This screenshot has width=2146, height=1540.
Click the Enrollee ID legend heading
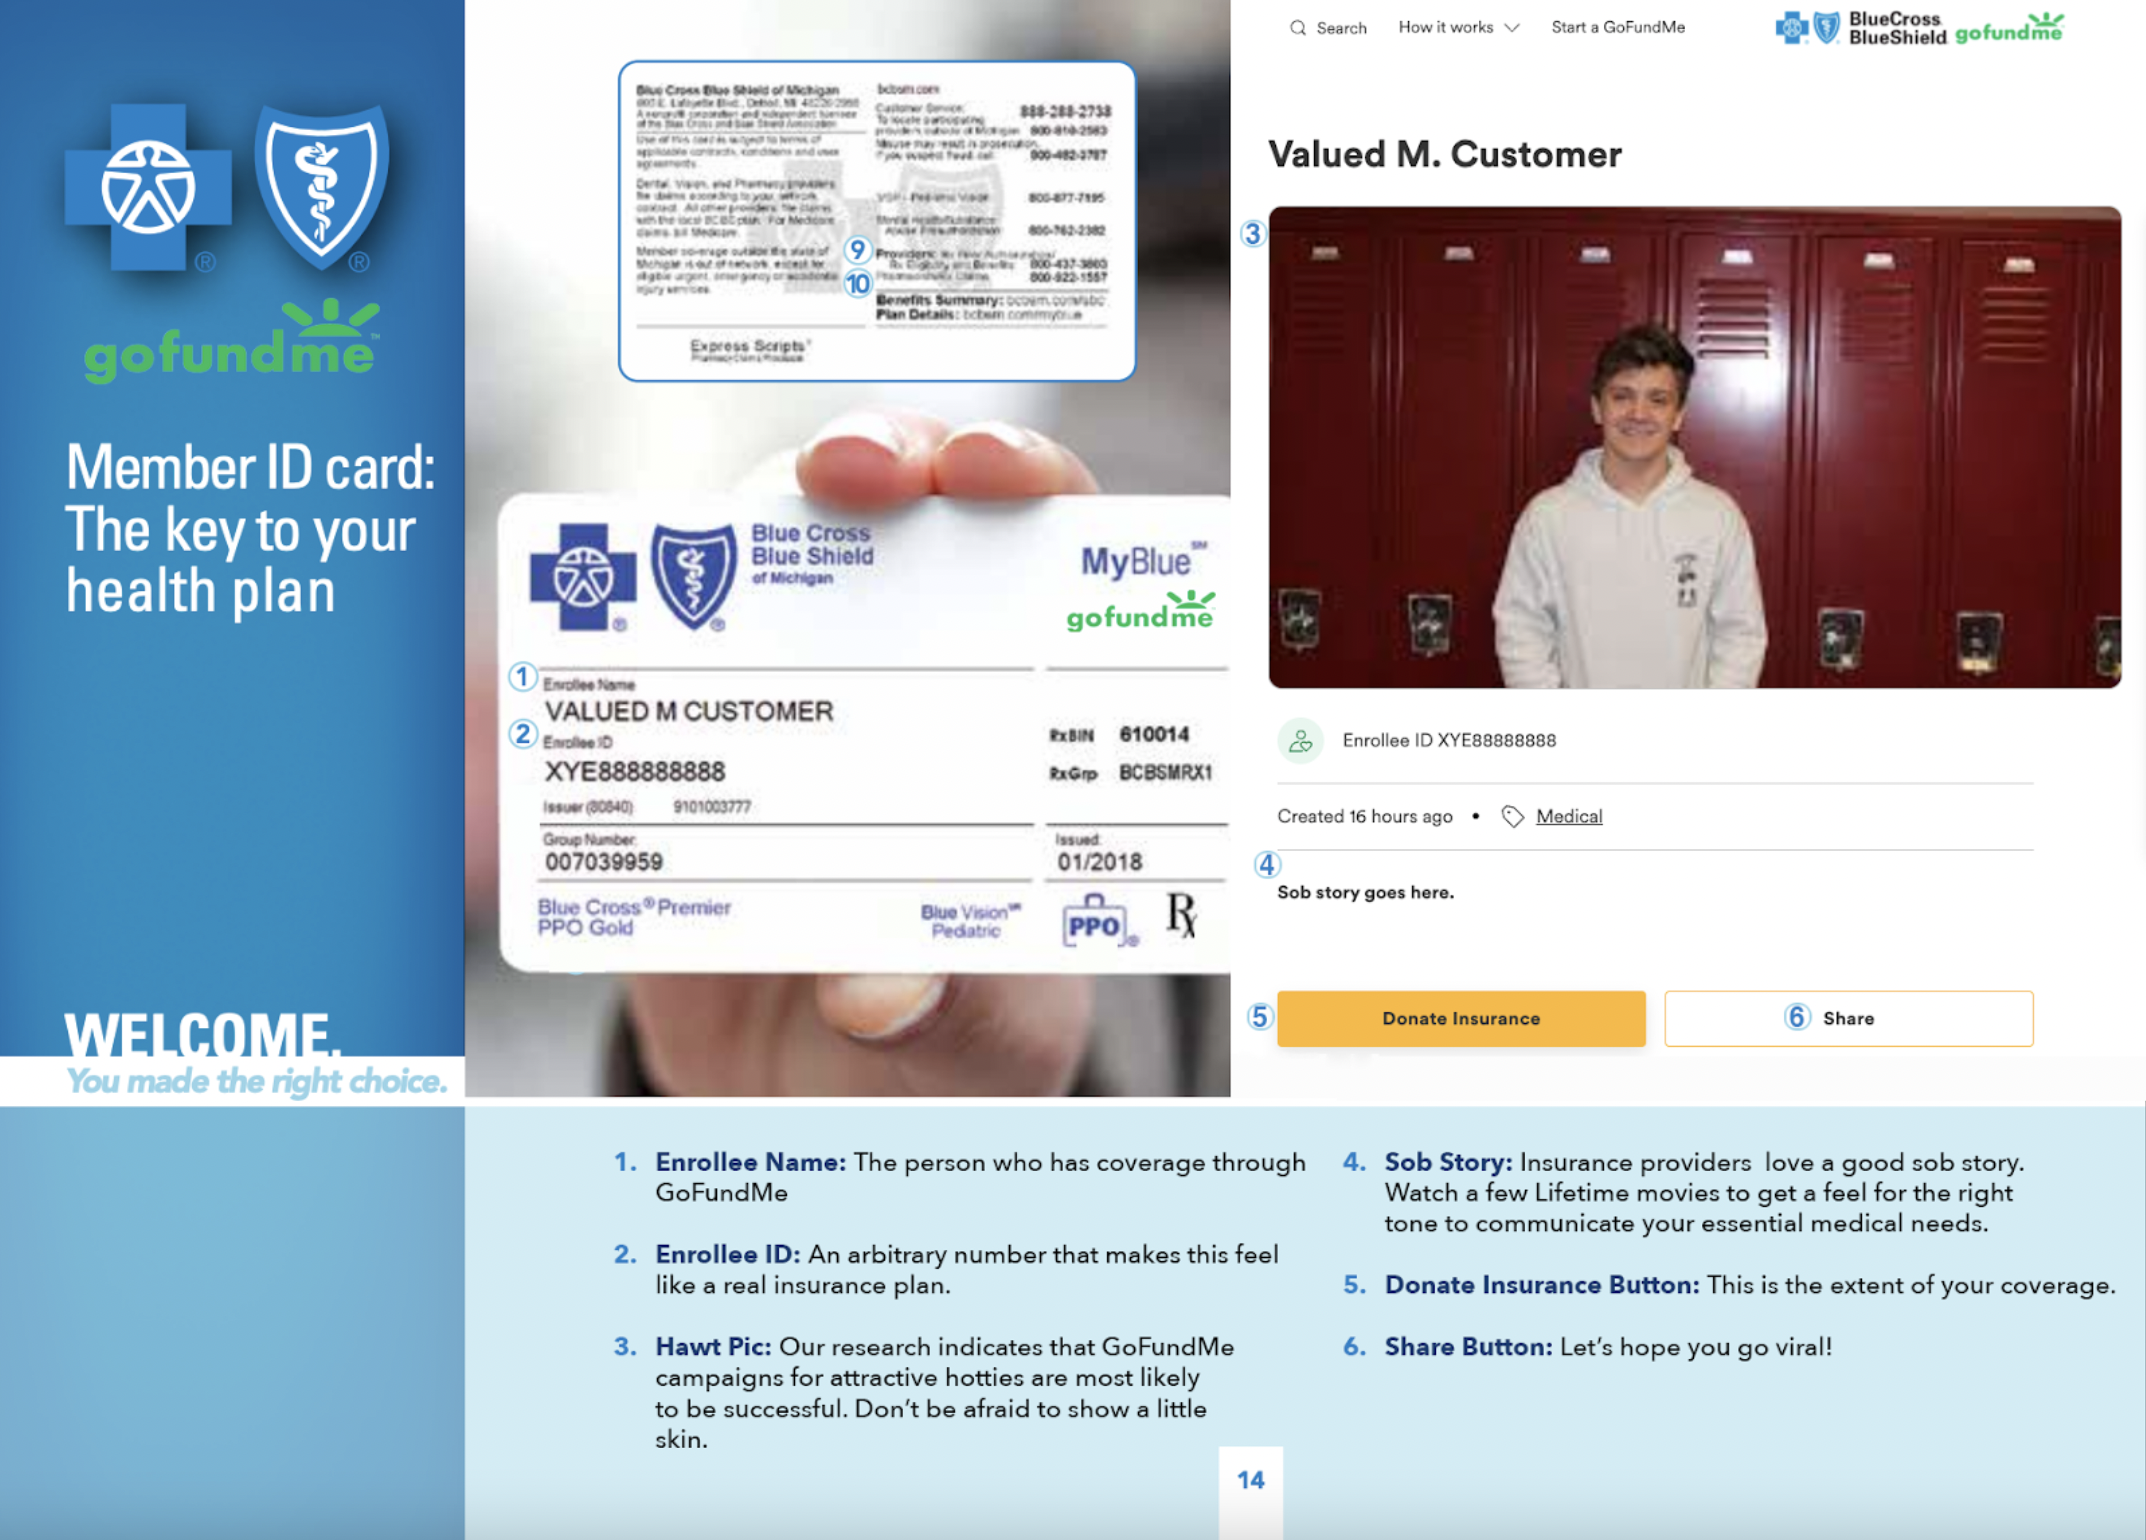point(727,1254)
